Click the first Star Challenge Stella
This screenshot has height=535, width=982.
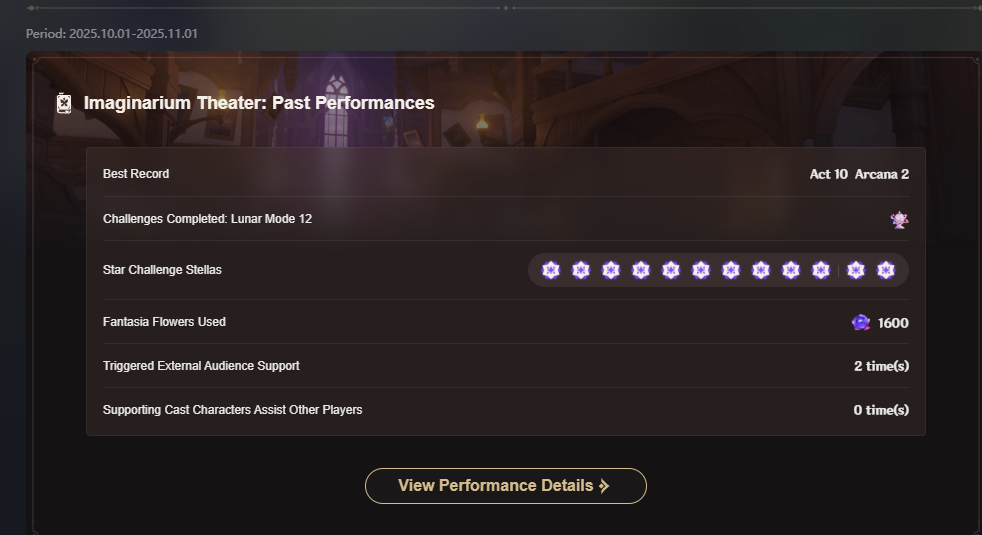coord(550,270)
